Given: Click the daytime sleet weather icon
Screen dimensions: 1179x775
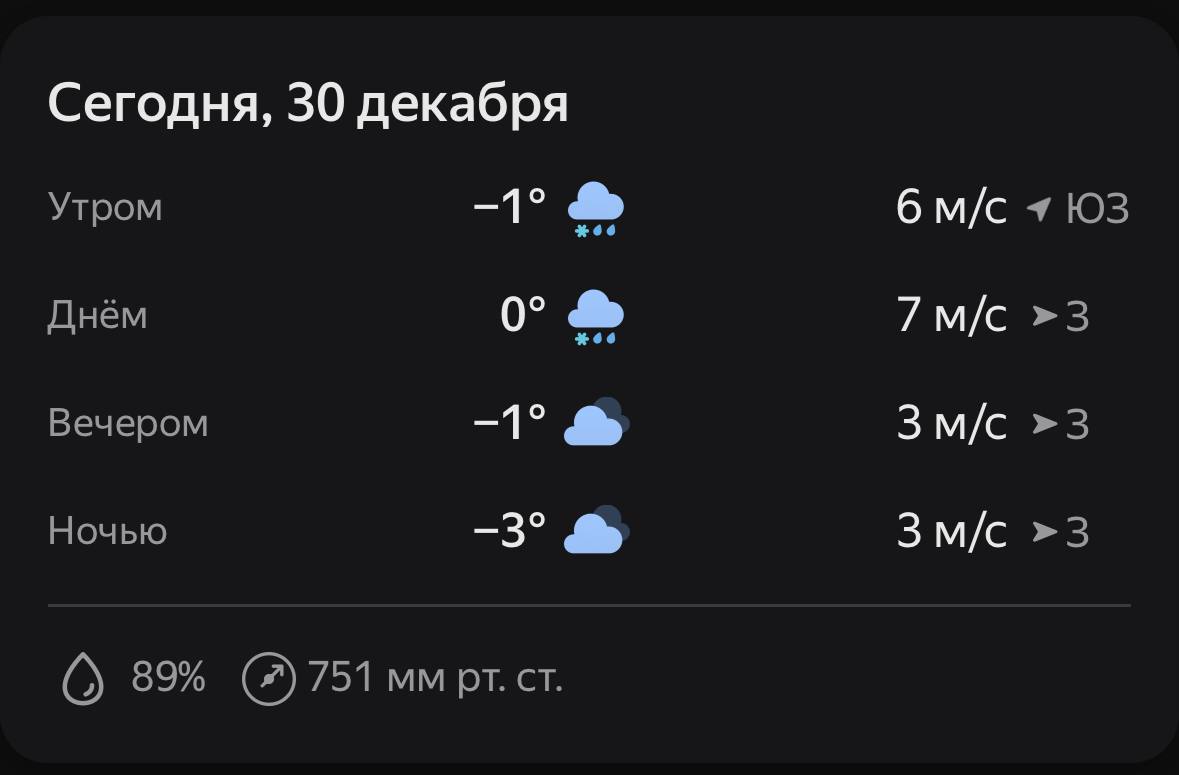Looking at the screenshot, I should click(596, 317).
